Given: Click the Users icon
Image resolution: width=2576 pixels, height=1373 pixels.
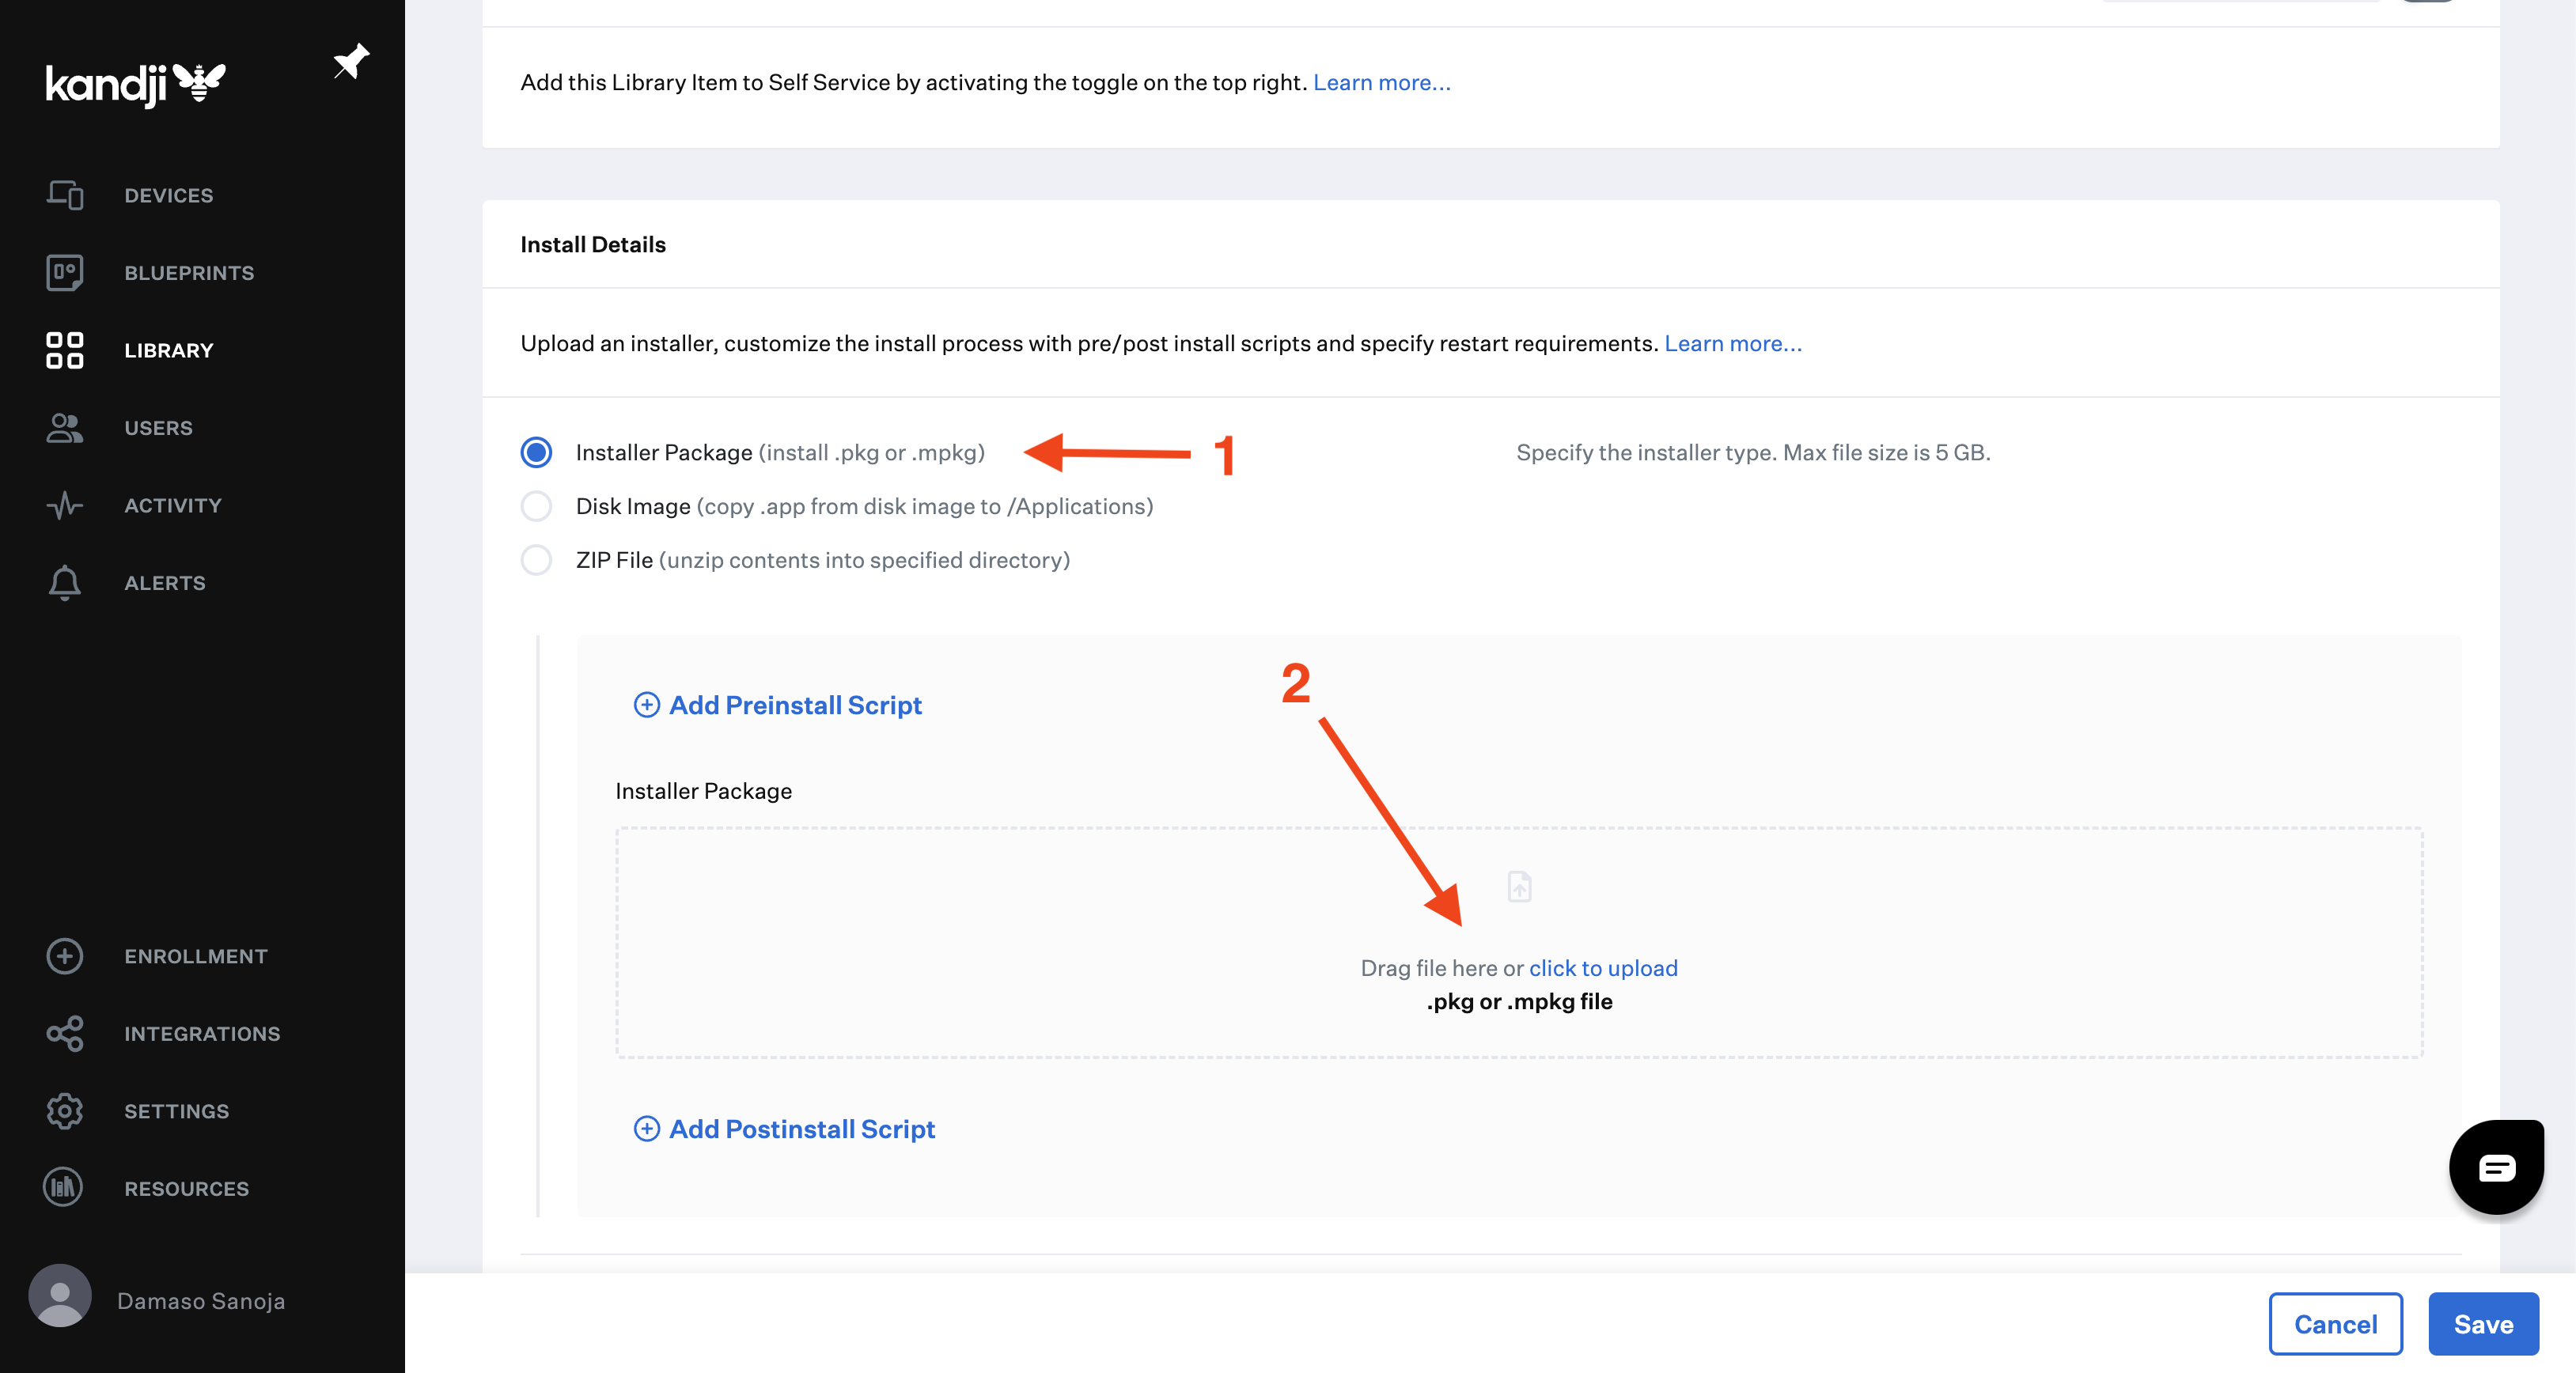Looking at the screenshot, I should coord(64,428).
